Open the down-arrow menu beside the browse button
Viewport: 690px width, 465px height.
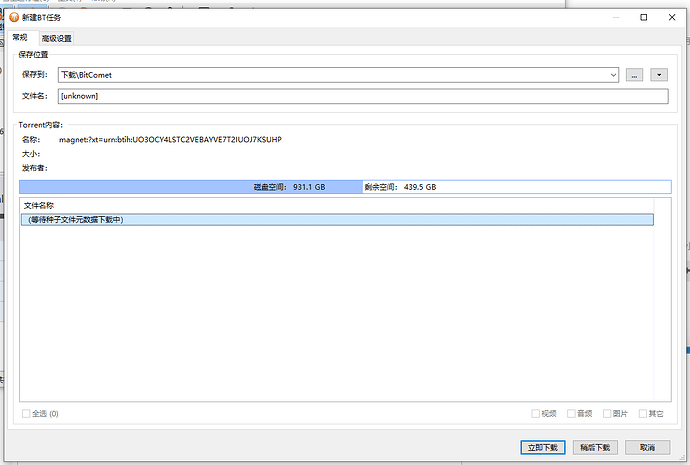point(659,75)
